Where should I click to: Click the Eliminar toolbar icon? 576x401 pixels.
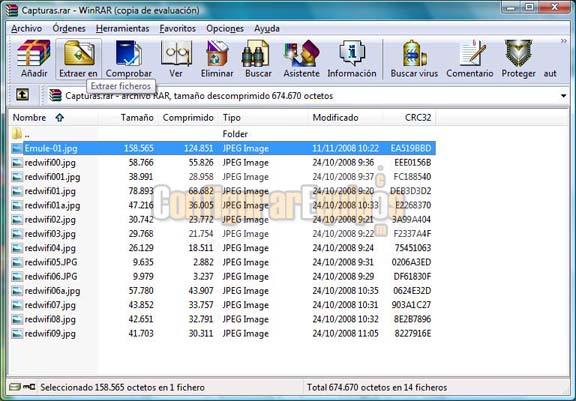(217, 53)
